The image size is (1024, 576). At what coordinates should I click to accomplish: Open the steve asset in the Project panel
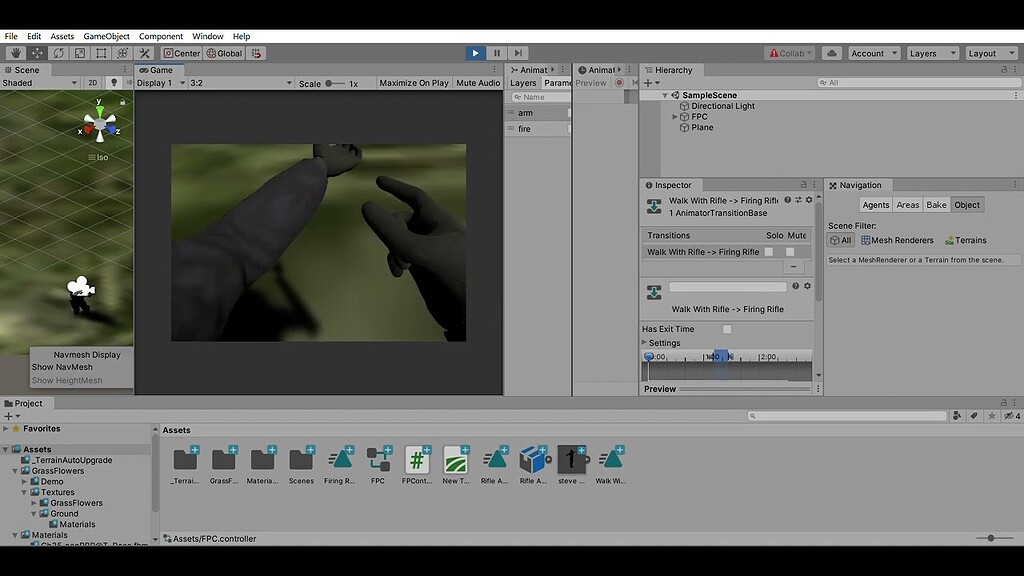click(x=572, y=461)
